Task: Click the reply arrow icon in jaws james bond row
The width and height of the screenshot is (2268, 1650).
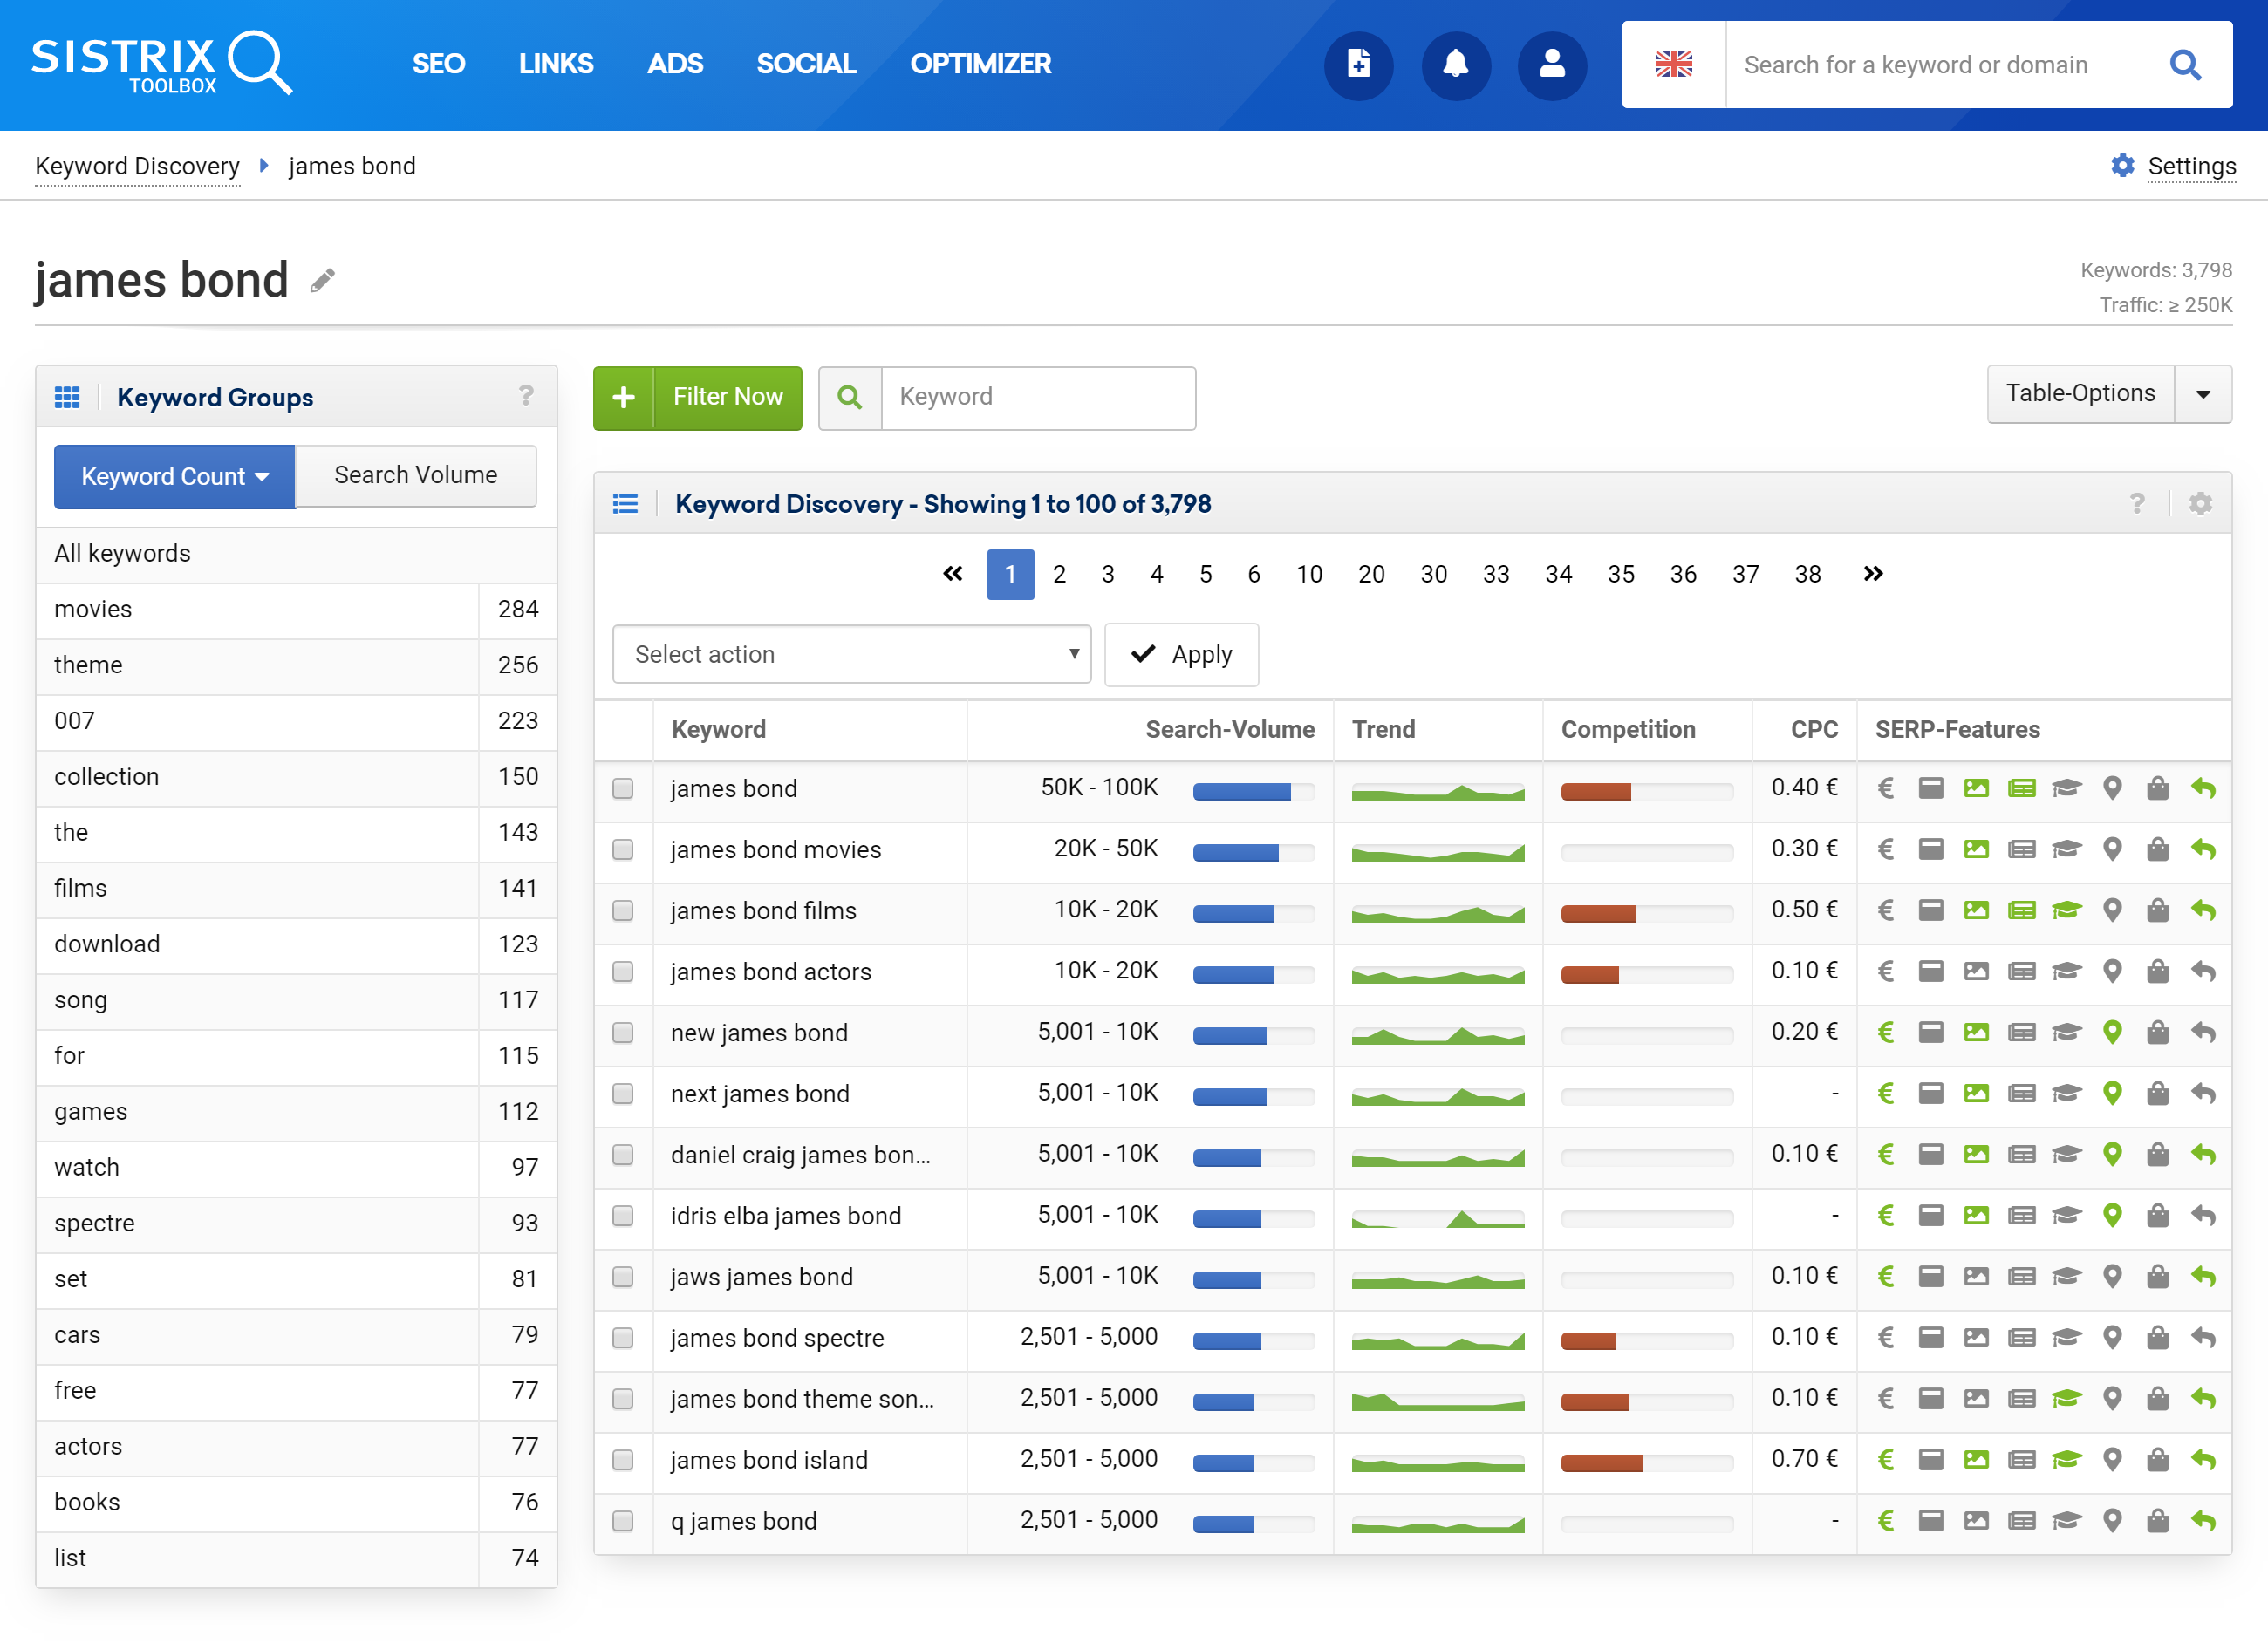Action: click(2203, 1276)
